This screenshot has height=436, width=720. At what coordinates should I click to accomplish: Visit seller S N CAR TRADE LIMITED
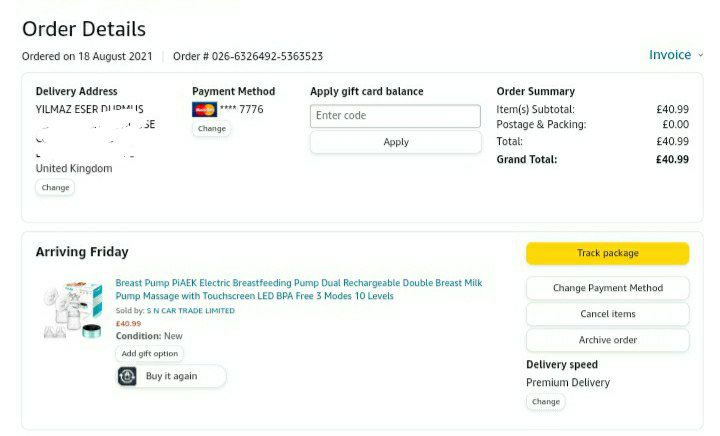[x=191, y=311]
